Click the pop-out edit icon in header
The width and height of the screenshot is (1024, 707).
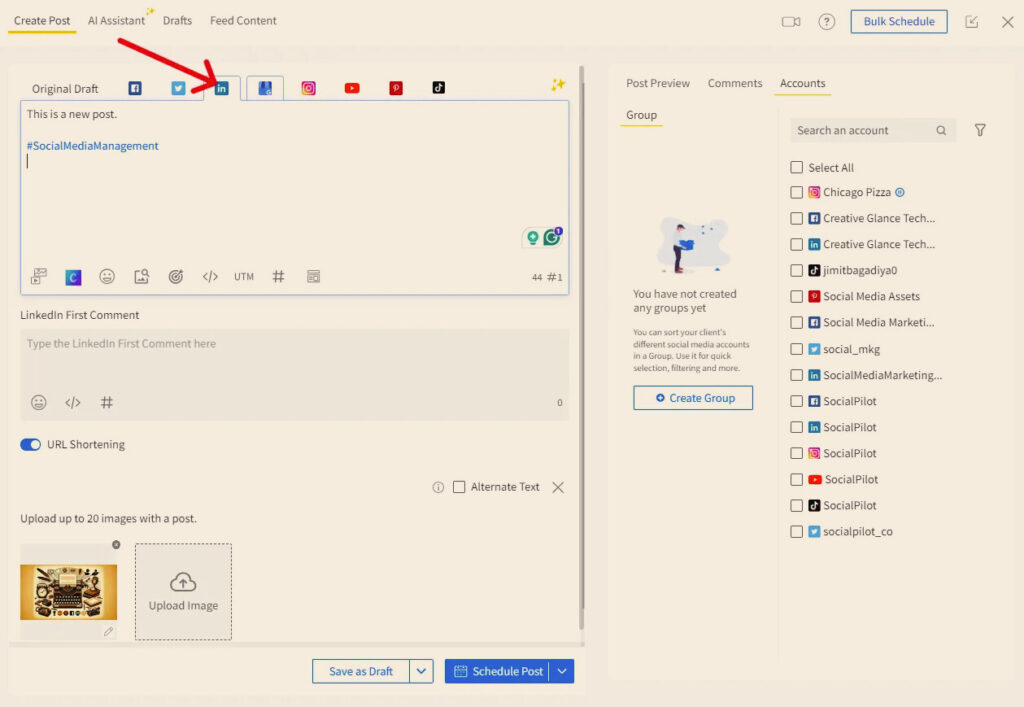pyautogui.click(x=972, y=22)
